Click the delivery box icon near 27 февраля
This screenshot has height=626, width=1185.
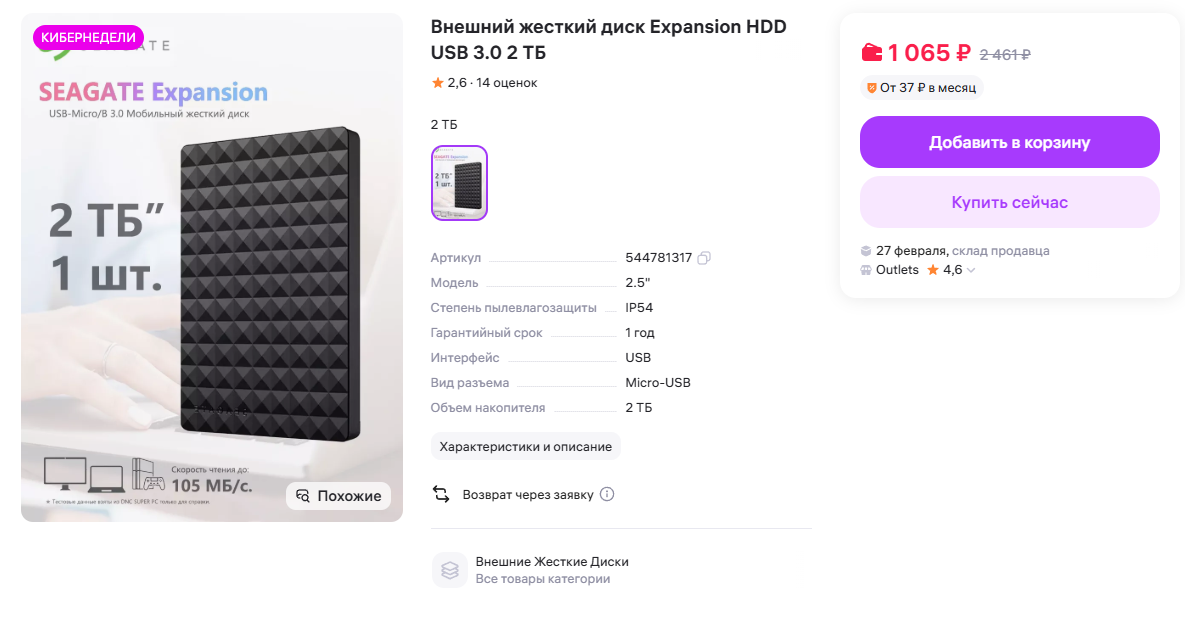(866, 251)
